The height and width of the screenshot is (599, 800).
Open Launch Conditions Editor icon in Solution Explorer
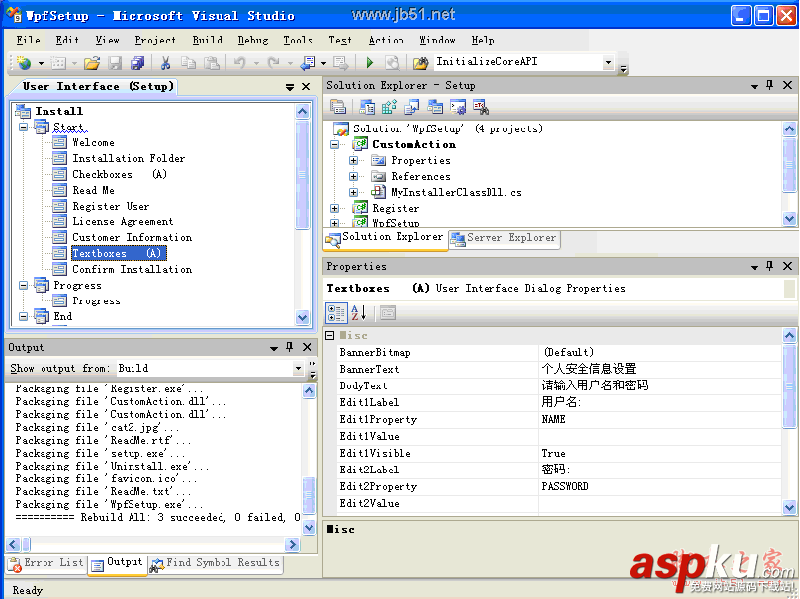coord(481,107)
